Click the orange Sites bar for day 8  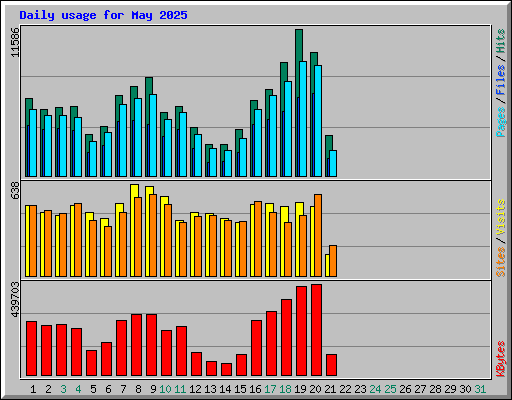click(x=138, y=237)
